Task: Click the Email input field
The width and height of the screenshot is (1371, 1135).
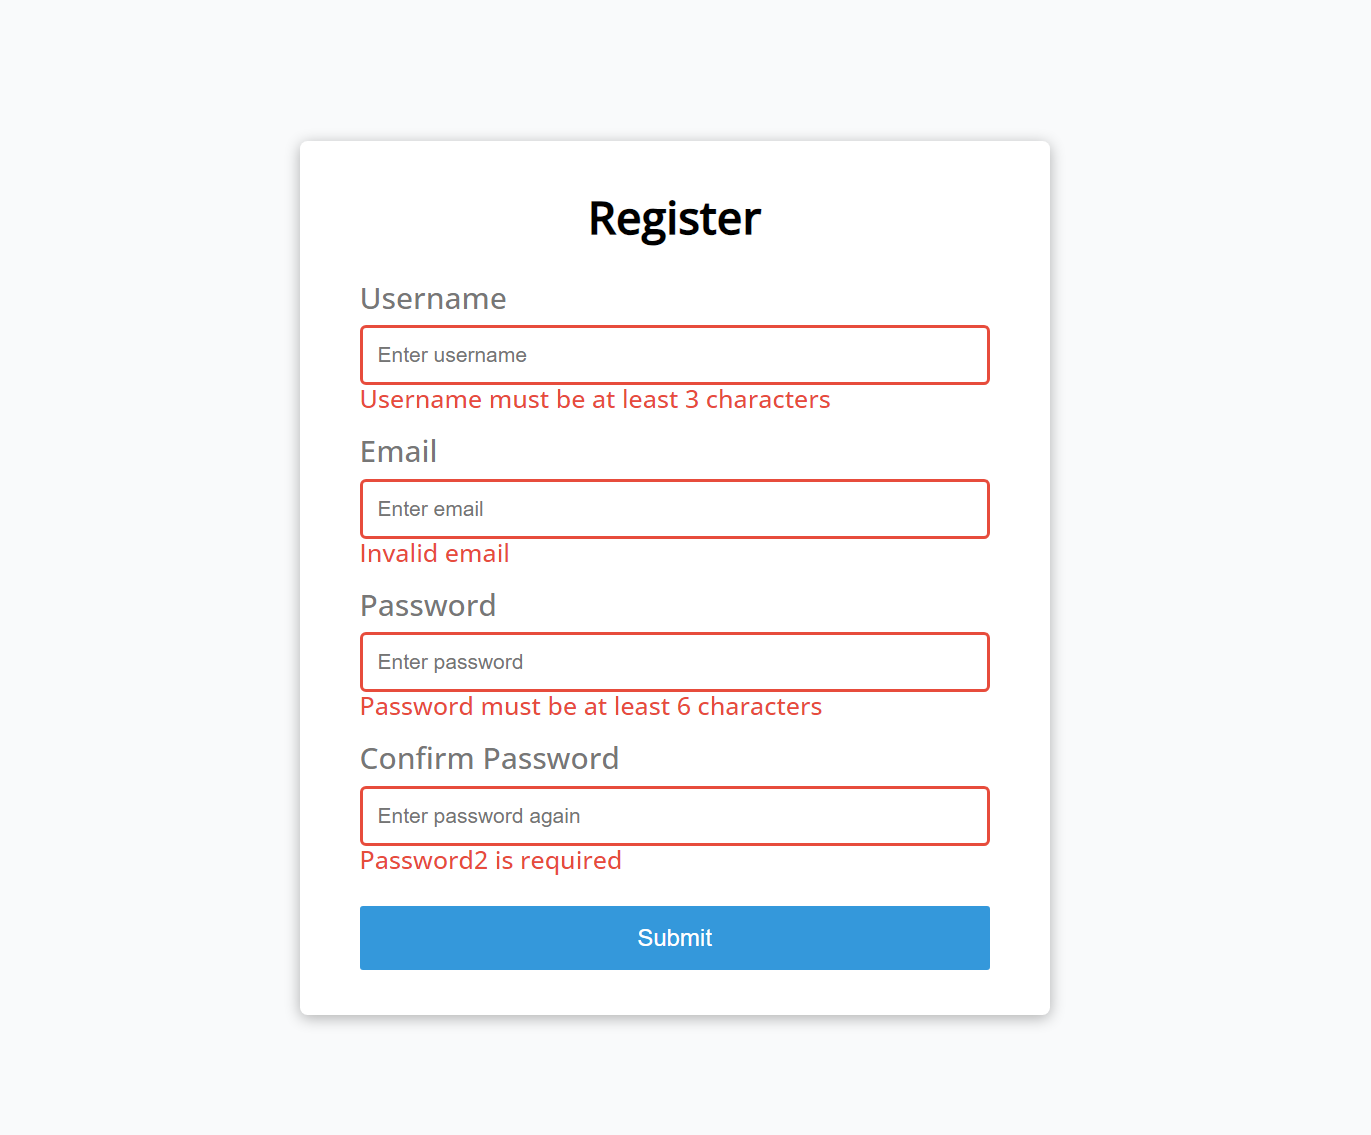Action: [x=674, y=509]
